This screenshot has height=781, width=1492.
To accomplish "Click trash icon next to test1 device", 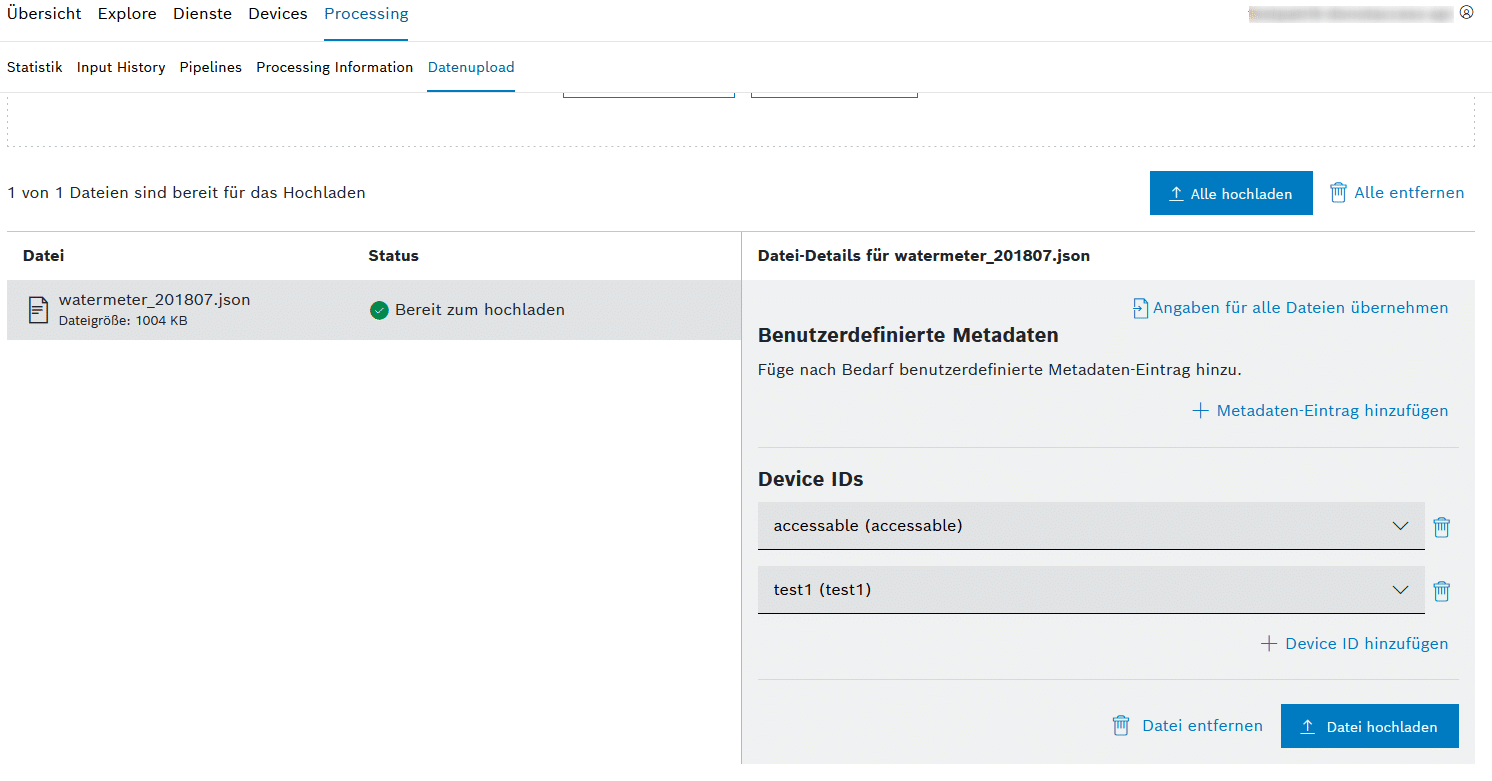I will coord(1441,591).
